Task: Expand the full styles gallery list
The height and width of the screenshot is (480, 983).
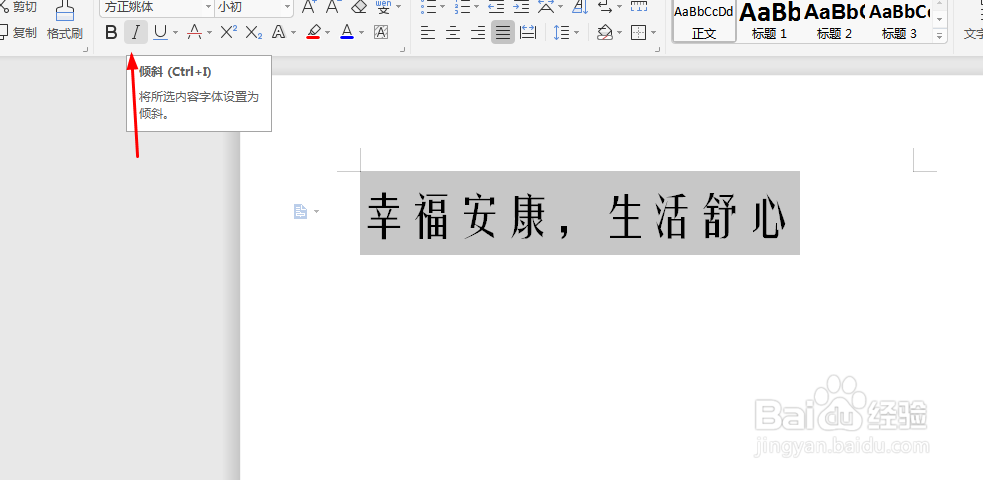Action: point(939,36)
